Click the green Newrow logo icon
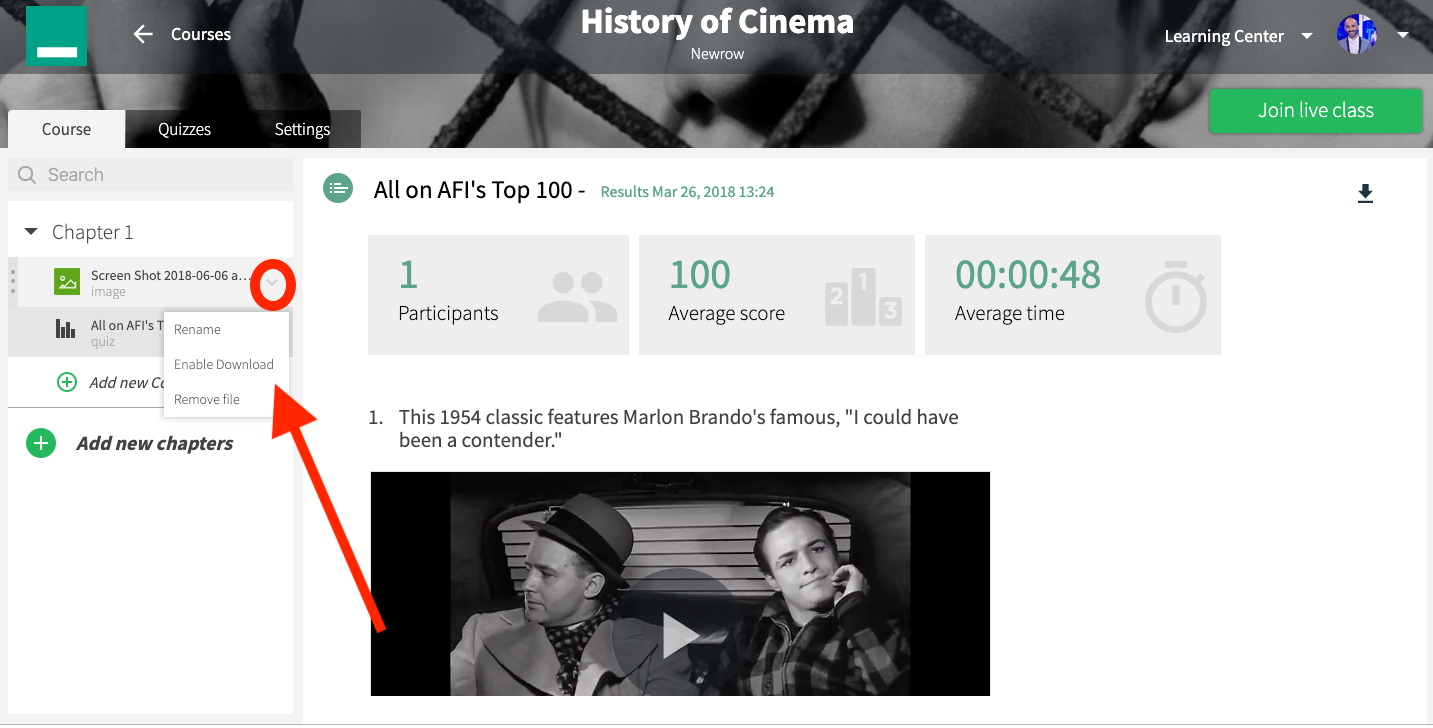 point(56,36)
